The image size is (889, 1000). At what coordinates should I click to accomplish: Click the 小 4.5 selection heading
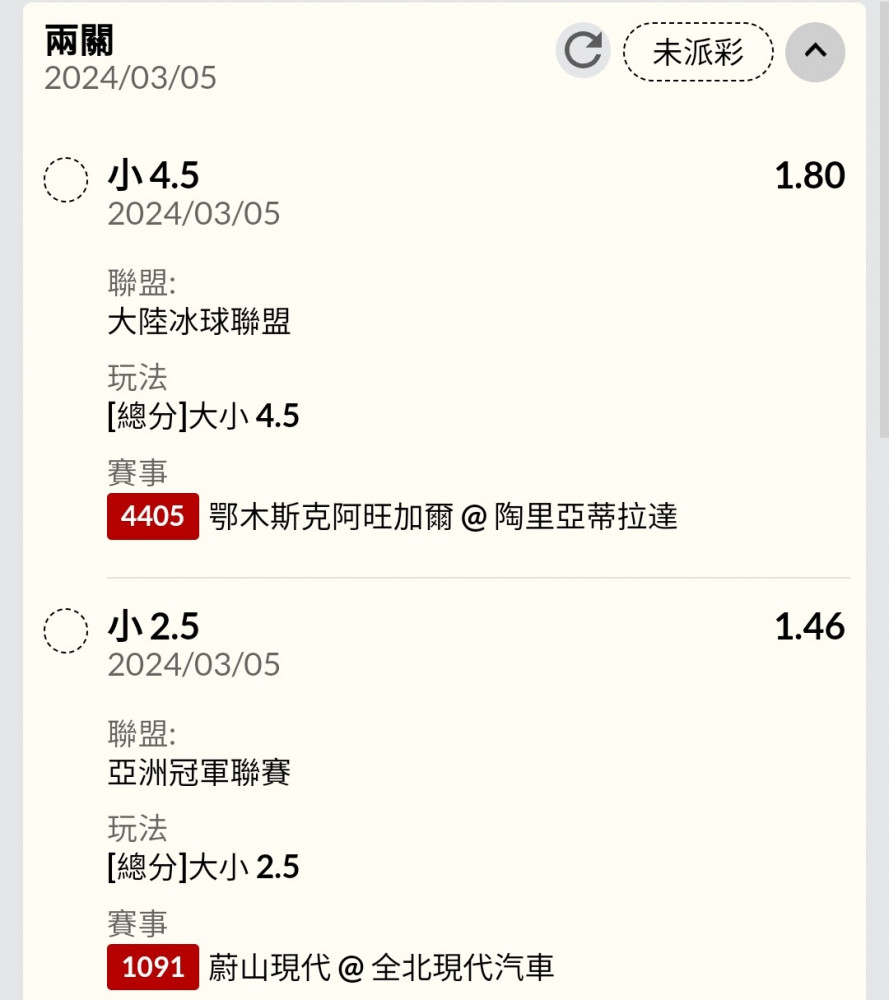point(154,175)
